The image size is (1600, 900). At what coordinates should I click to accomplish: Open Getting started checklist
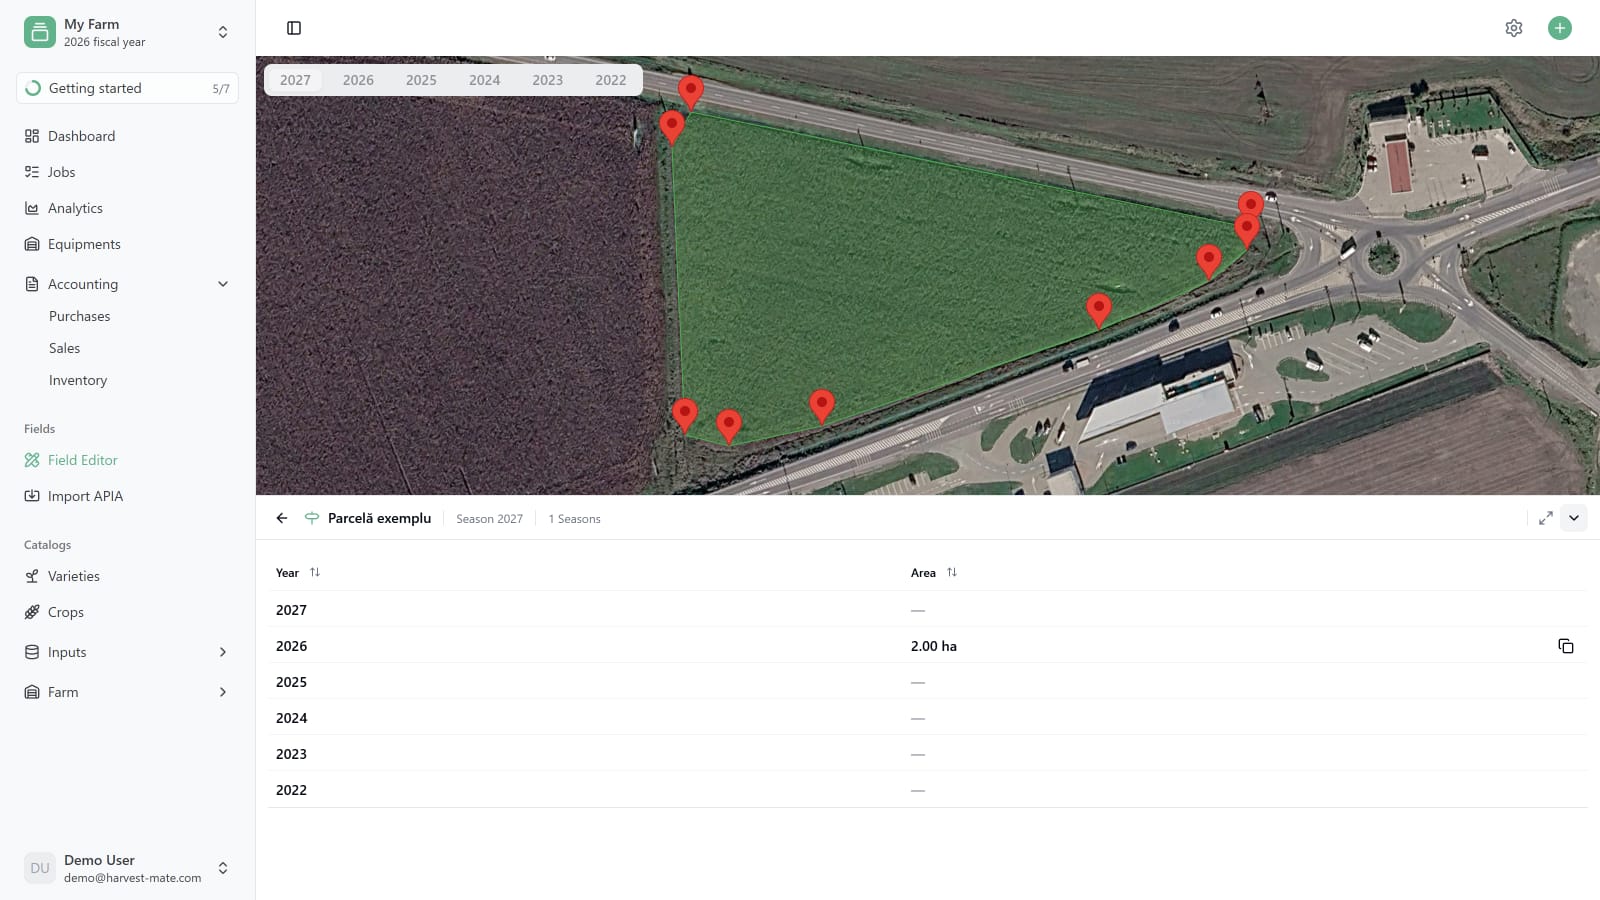[x=128, y=88]
